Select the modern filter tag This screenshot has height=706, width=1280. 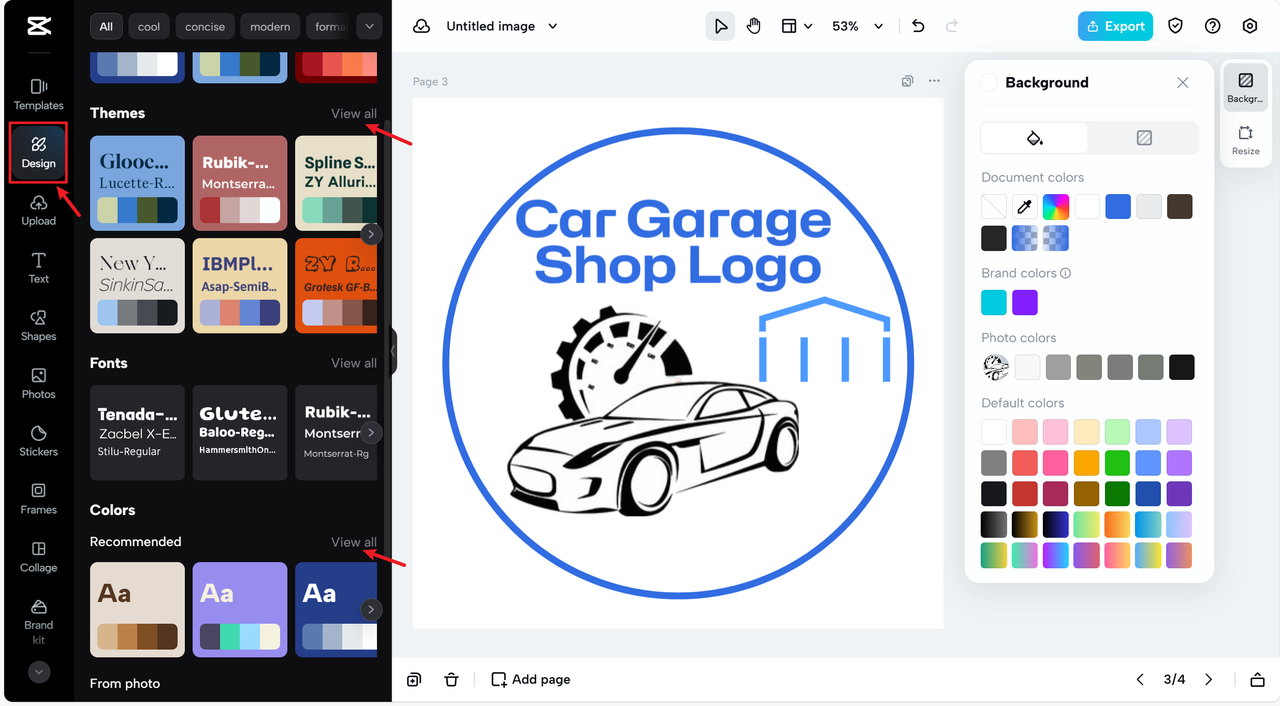tap(270, 26)
